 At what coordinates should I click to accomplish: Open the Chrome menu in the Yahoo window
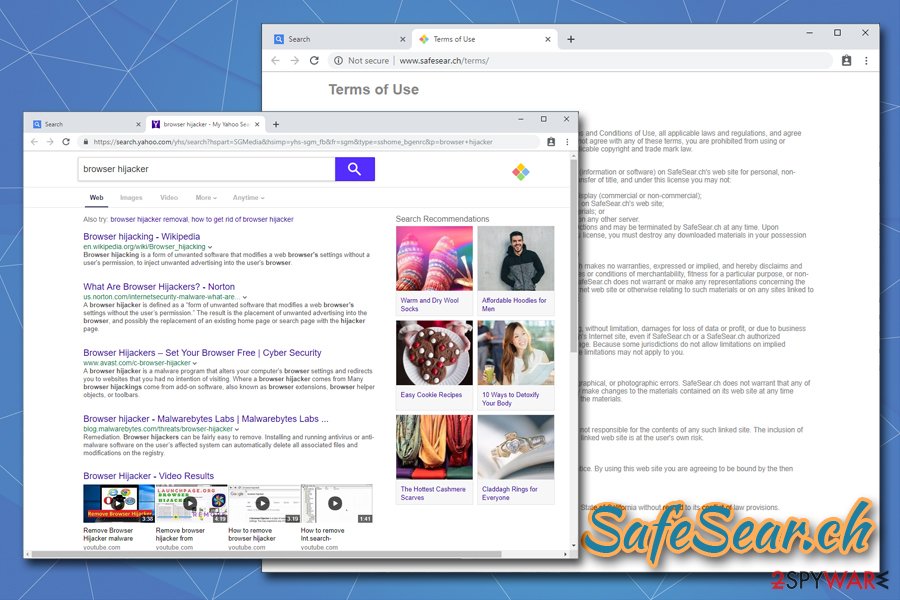(x=567, y=142)
